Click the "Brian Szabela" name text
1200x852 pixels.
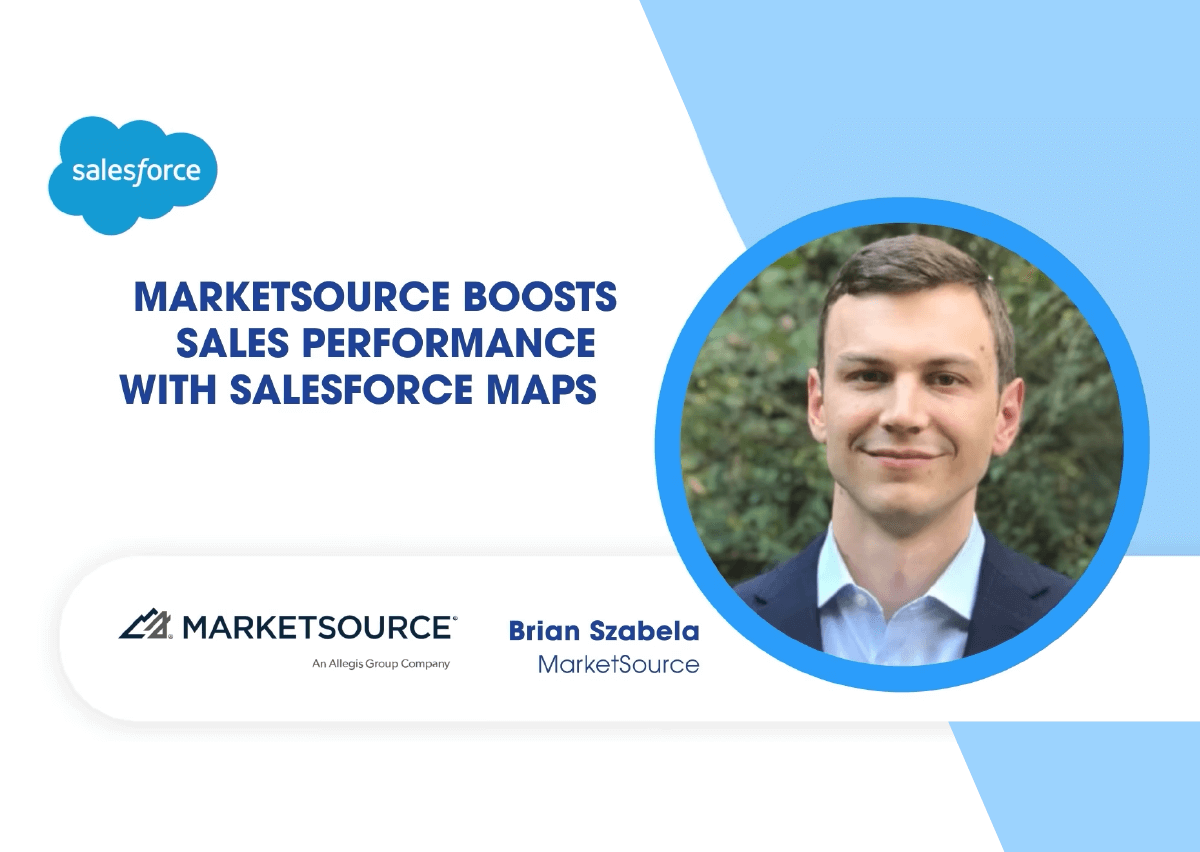[x=603, y=631]
